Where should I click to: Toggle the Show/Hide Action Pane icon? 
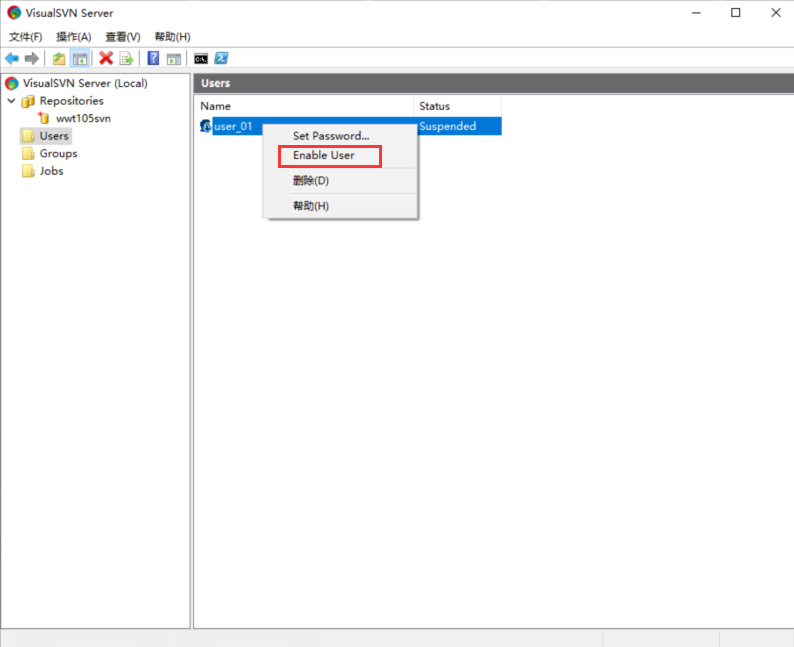[x=173, y=58]
